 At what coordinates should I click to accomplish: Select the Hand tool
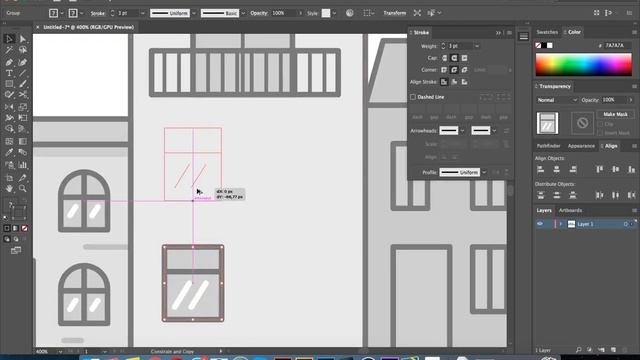point(9,189)
